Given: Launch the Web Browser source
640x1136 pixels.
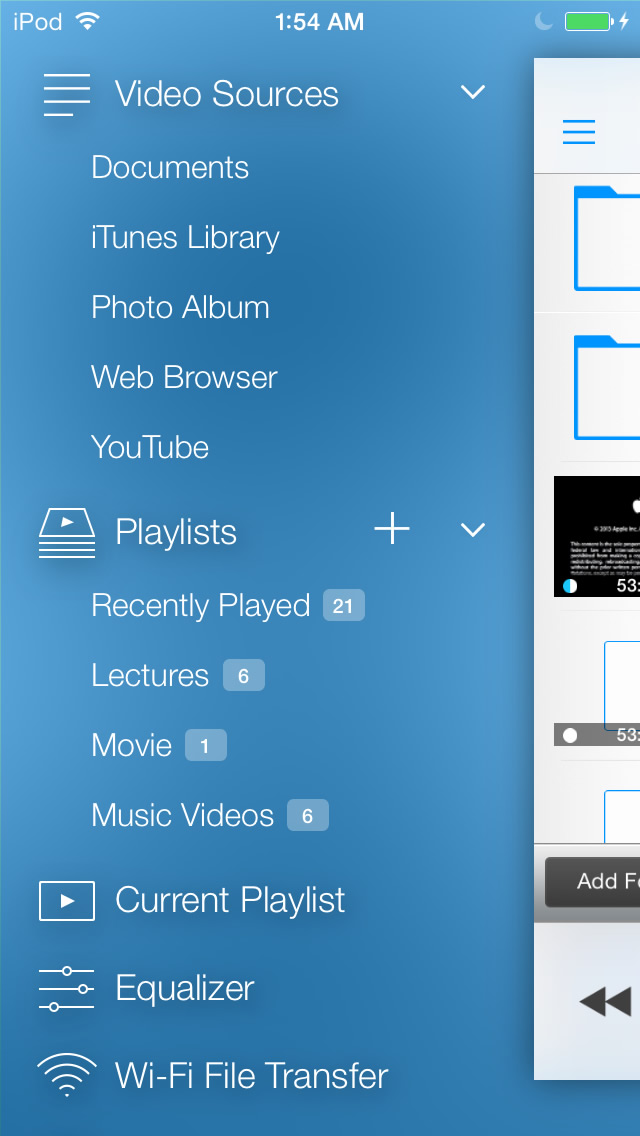Looking at the screenshot, I should point(184,378).
